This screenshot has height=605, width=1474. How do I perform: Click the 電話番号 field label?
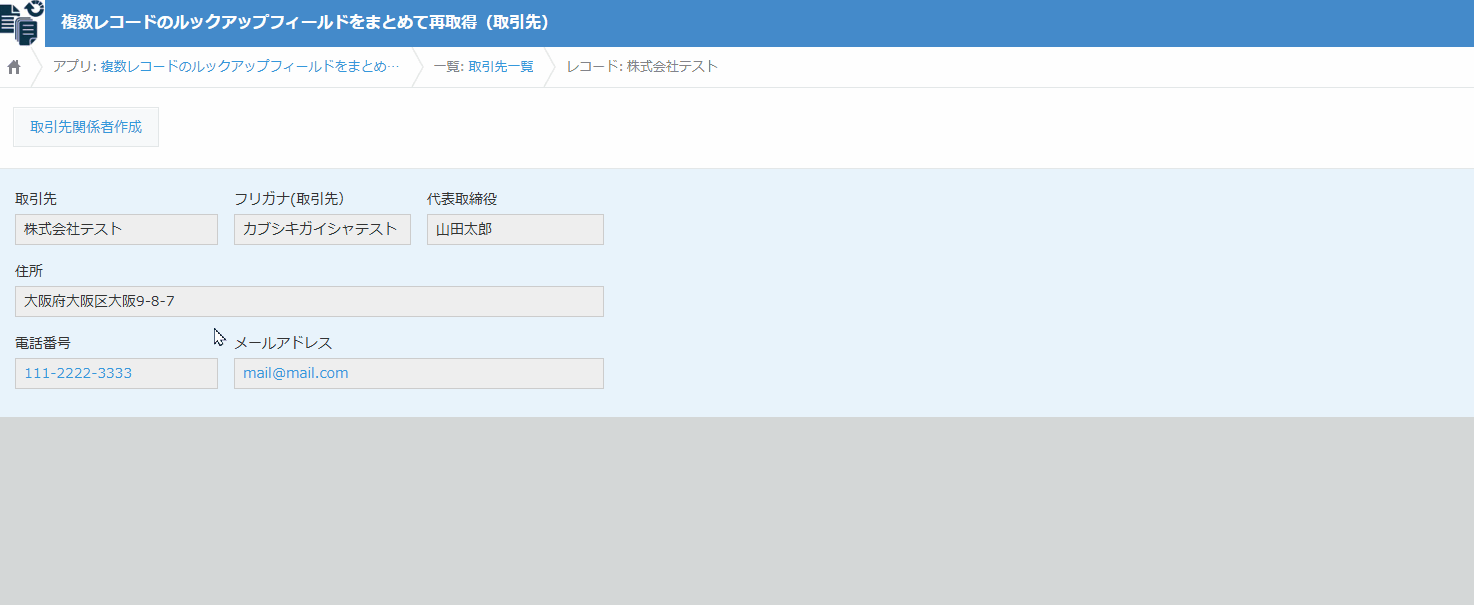tap(43, 343)
